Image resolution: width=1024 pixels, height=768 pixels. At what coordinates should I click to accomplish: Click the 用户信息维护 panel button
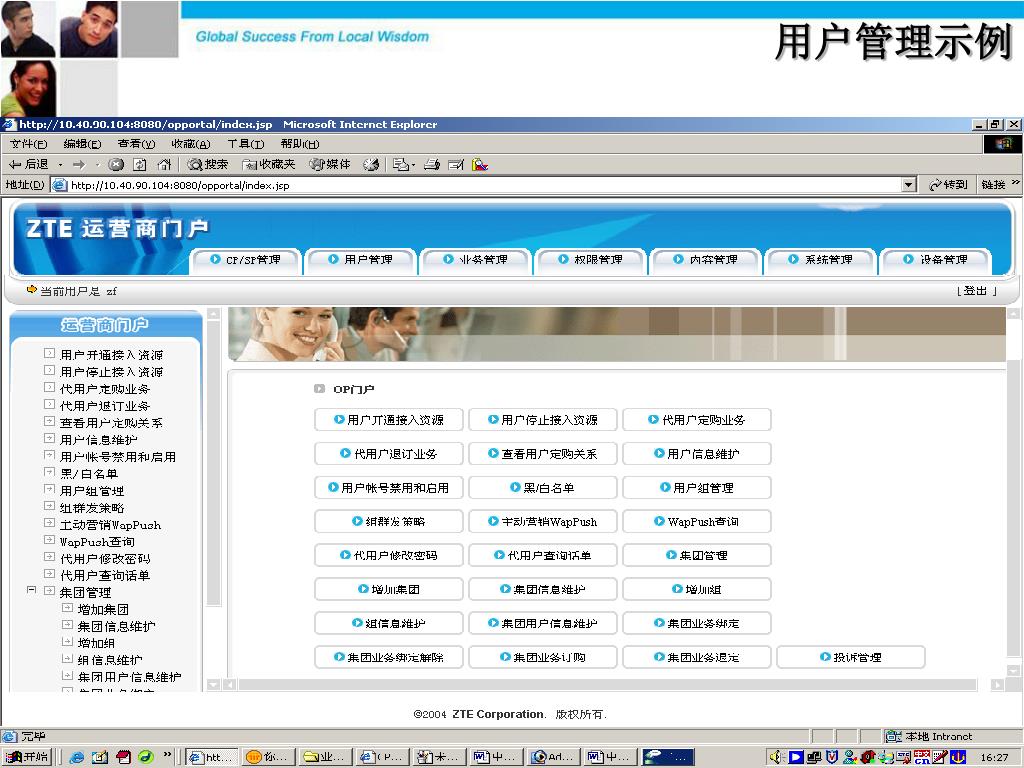[697, 454]
